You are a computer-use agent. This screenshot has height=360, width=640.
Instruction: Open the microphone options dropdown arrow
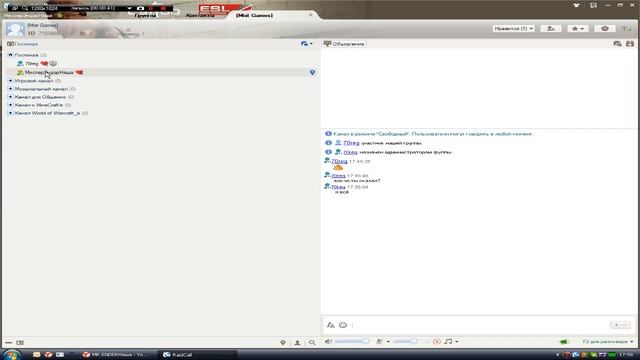(388, 342)
